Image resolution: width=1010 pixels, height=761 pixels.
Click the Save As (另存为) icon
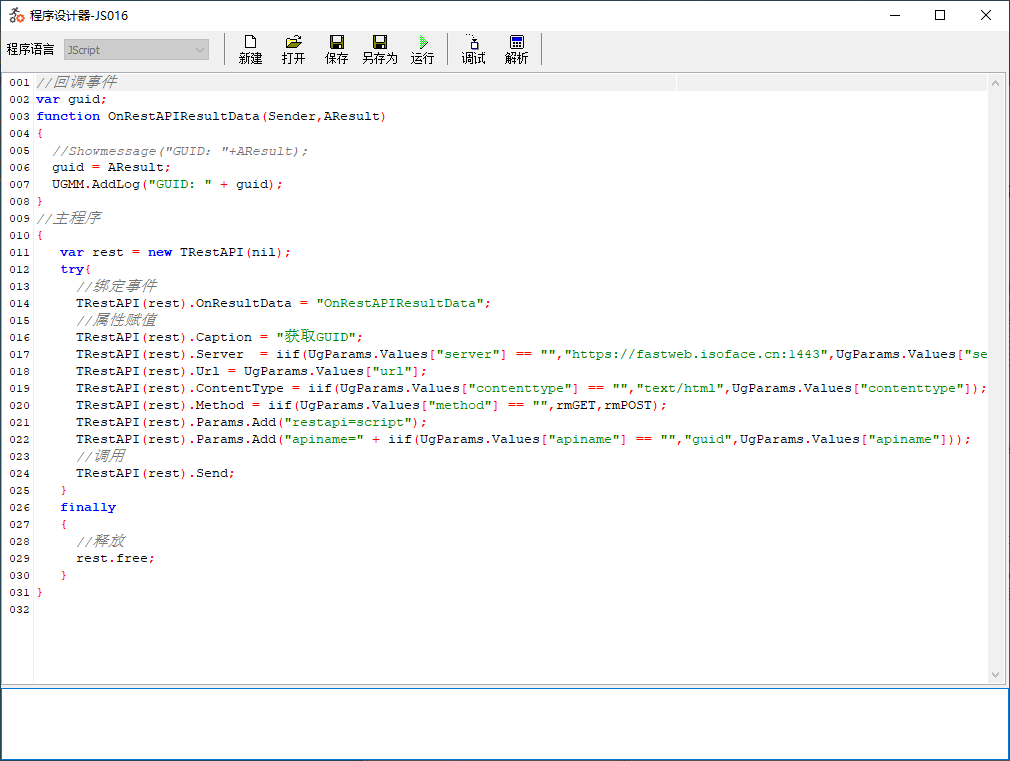379,50
